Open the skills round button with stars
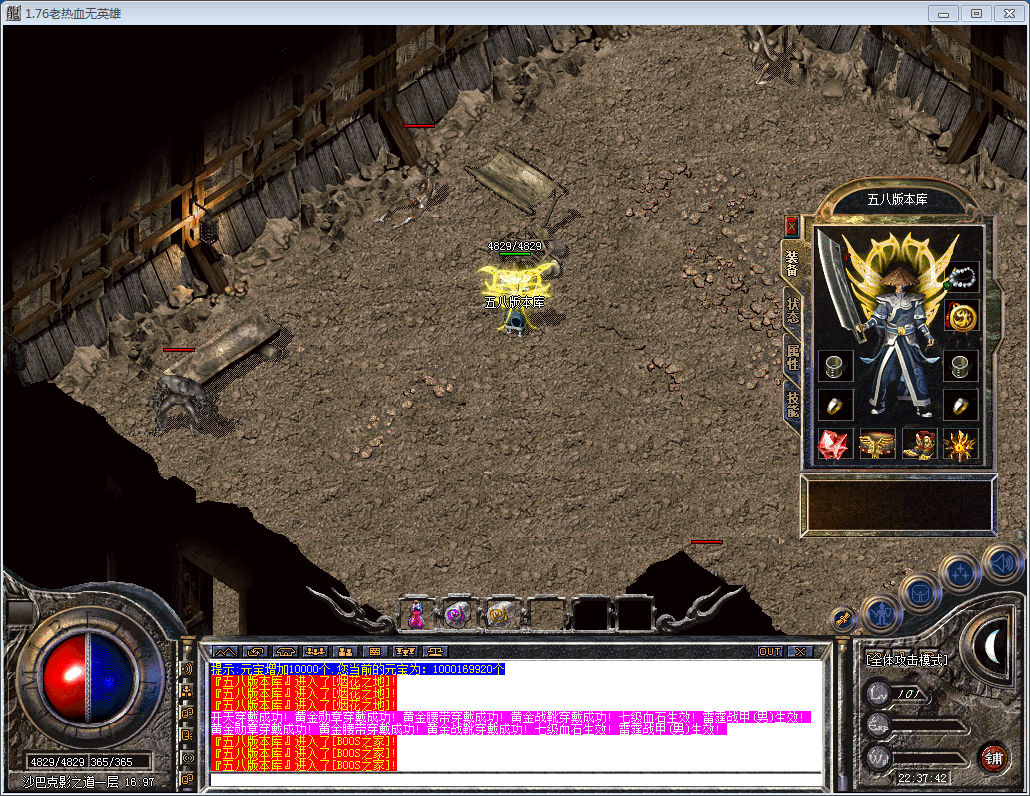Viewport: 1030px width, 796px height. tap(960, 572)
